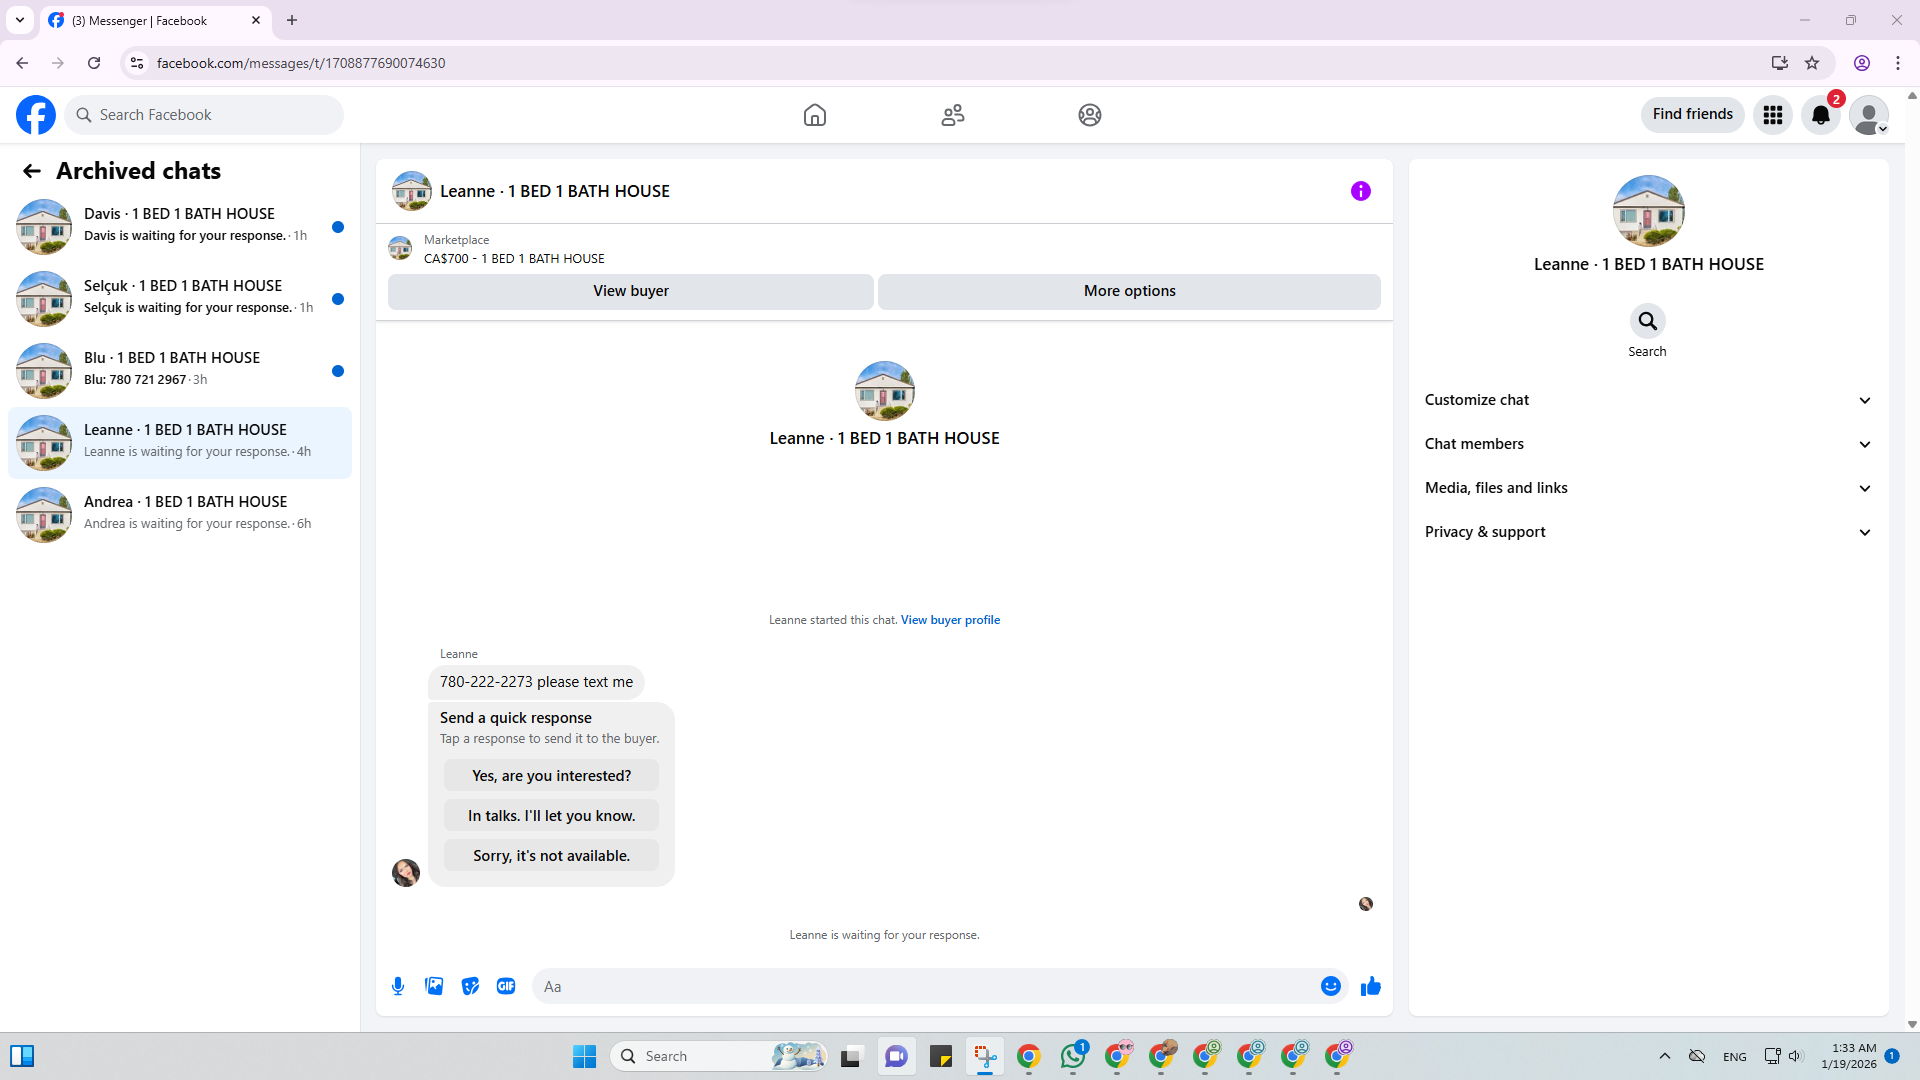Open the emoji picker in message box
The height and width of the screenshot is (1080, 1920).
1330,986
